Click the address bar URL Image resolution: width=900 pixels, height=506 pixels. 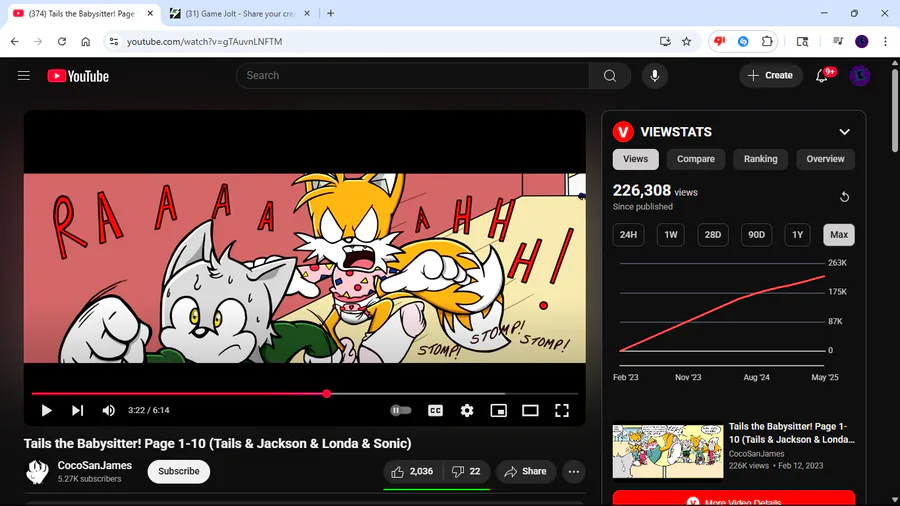point(204,41)
